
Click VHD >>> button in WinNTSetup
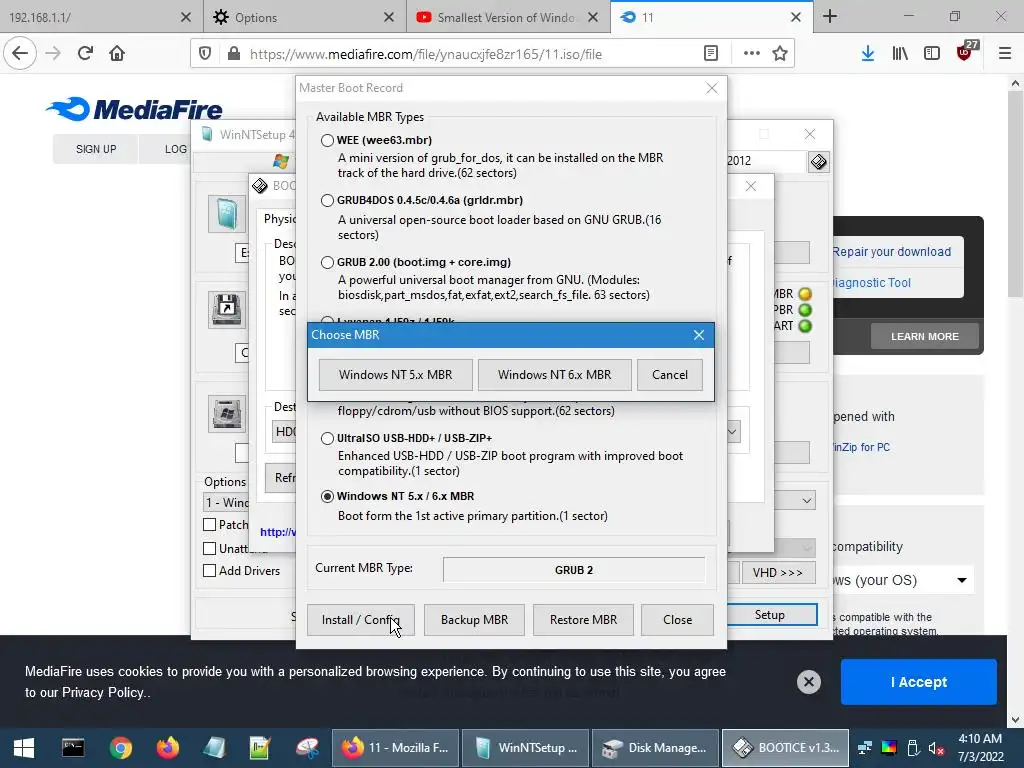tap(778, 573)
